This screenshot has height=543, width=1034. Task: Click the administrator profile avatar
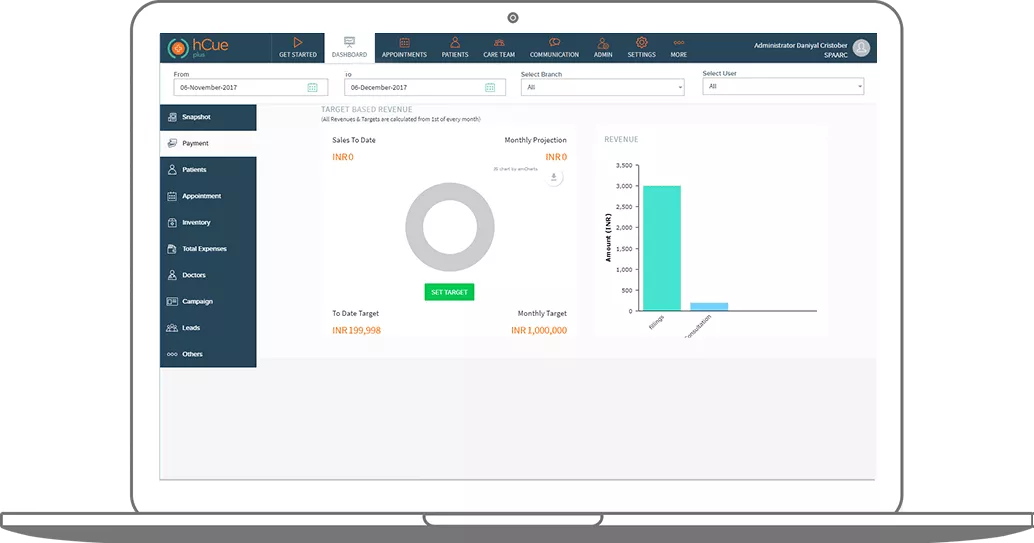click(861, 48)
